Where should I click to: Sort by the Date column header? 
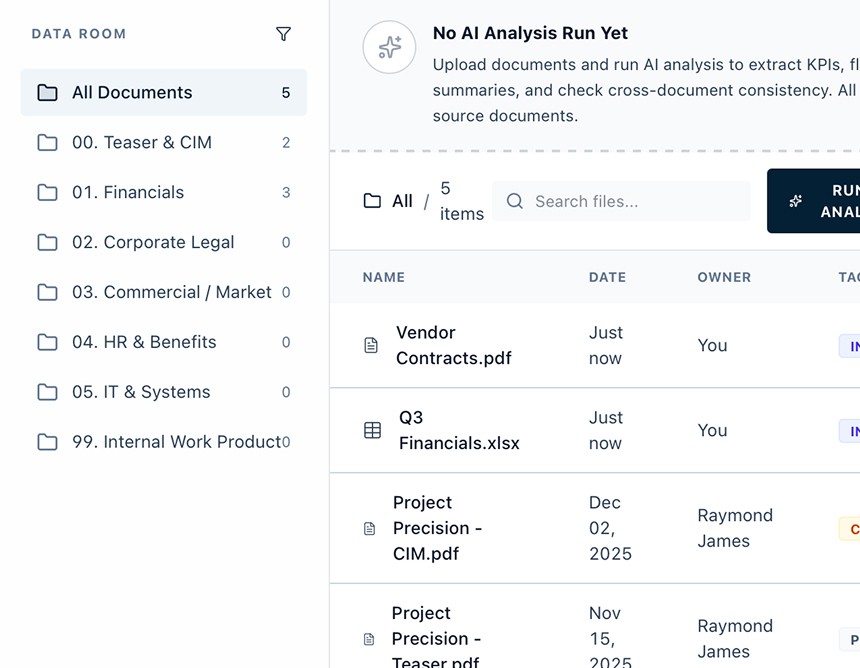point(607,277)
